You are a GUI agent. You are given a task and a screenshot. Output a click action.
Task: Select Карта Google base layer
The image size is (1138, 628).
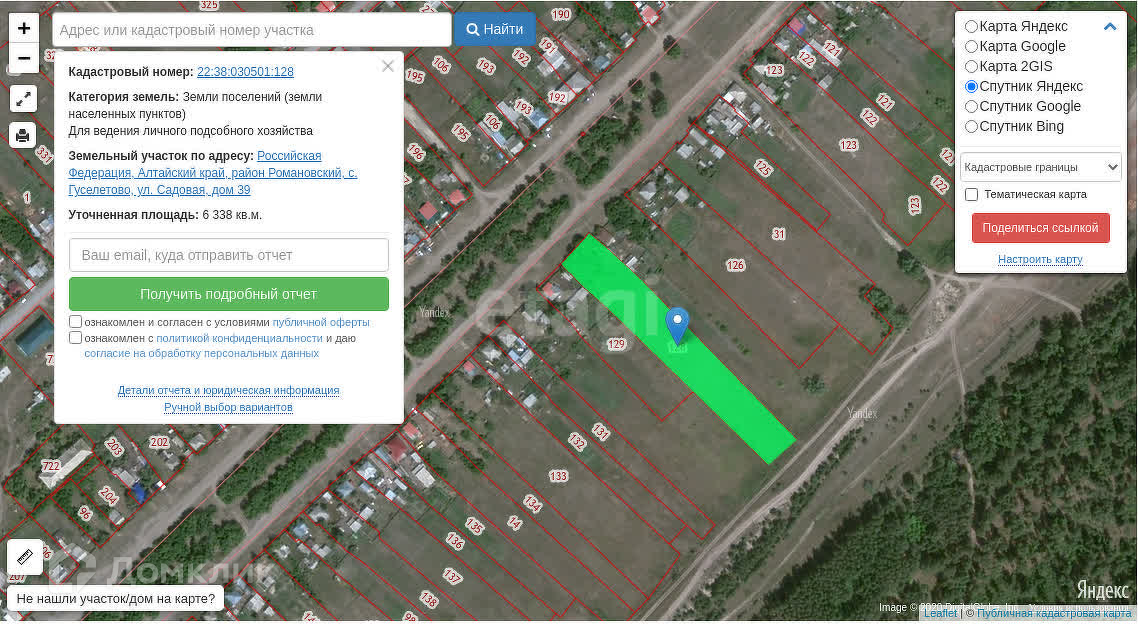[971, 46]
